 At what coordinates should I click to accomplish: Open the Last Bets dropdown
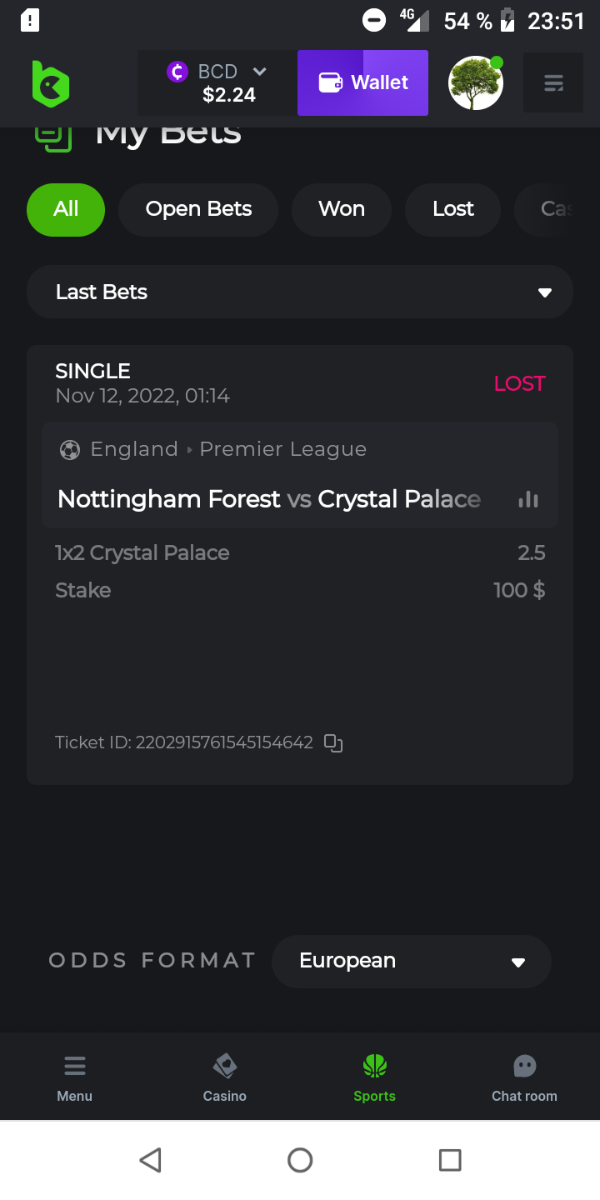[300, 292]
